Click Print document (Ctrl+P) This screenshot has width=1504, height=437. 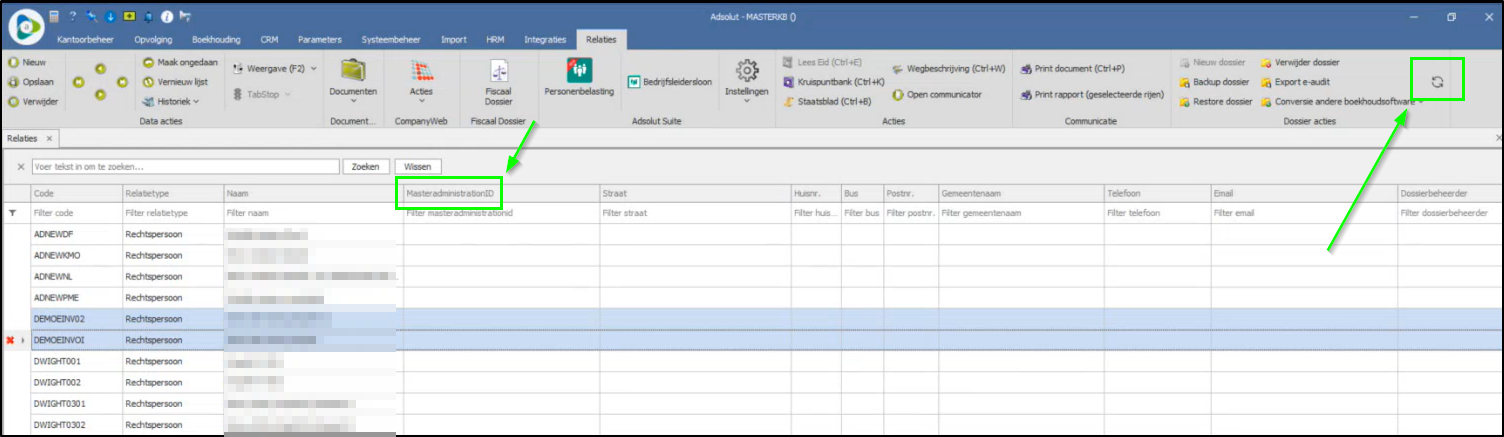(x=1072, y=68)
